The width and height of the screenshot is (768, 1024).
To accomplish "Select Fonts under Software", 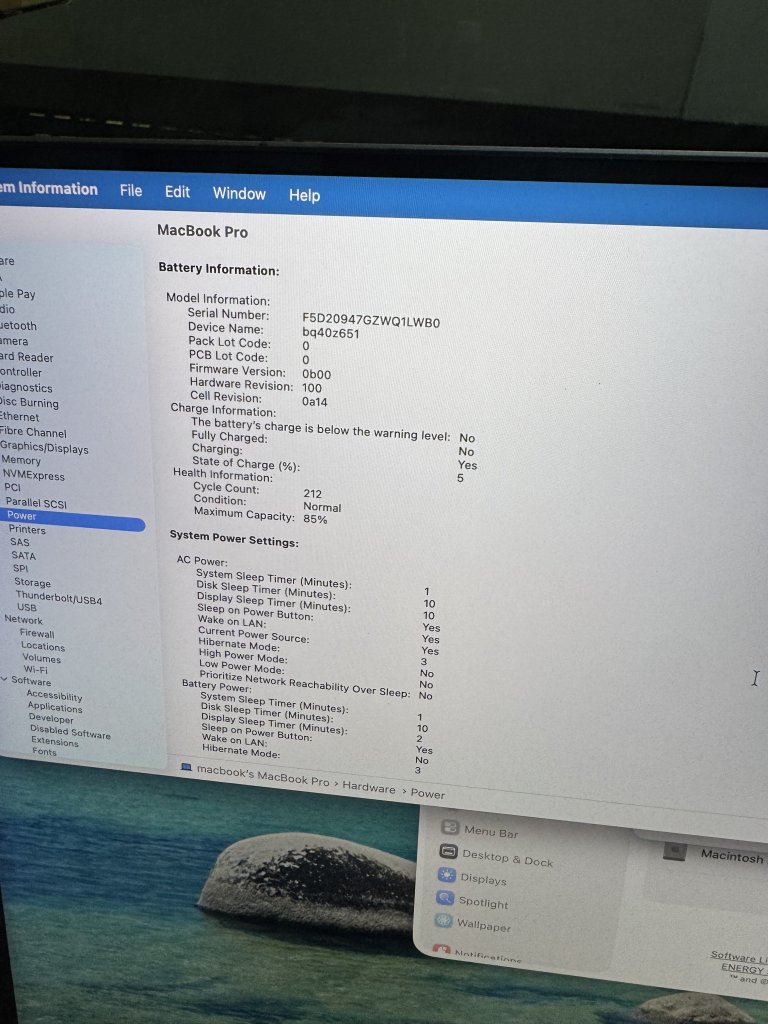I will pyautogui.click(x=44, y=752).
